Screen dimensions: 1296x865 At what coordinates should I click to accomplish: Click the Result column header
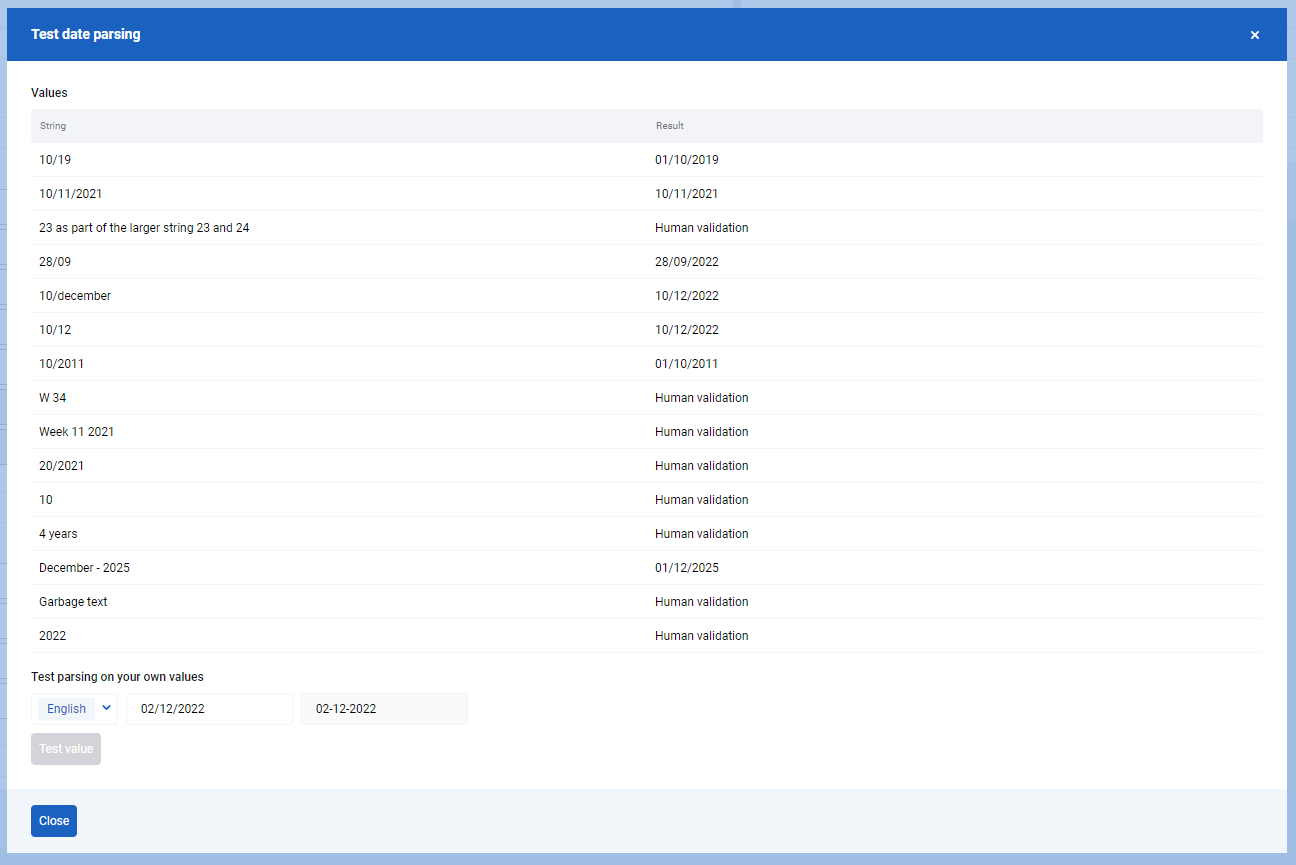pos(670,126)
